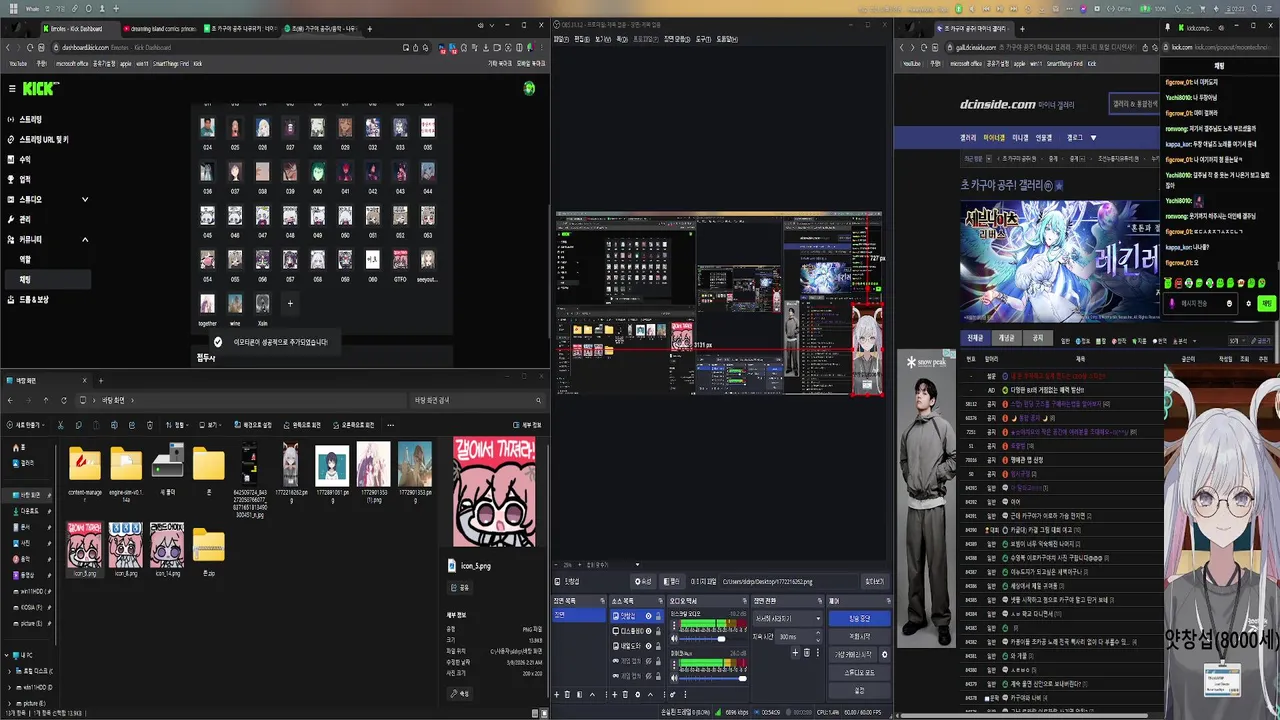Open 새로 만들기 dropdown in Explorer
1280x720 pixels.
tap(26, 425)
